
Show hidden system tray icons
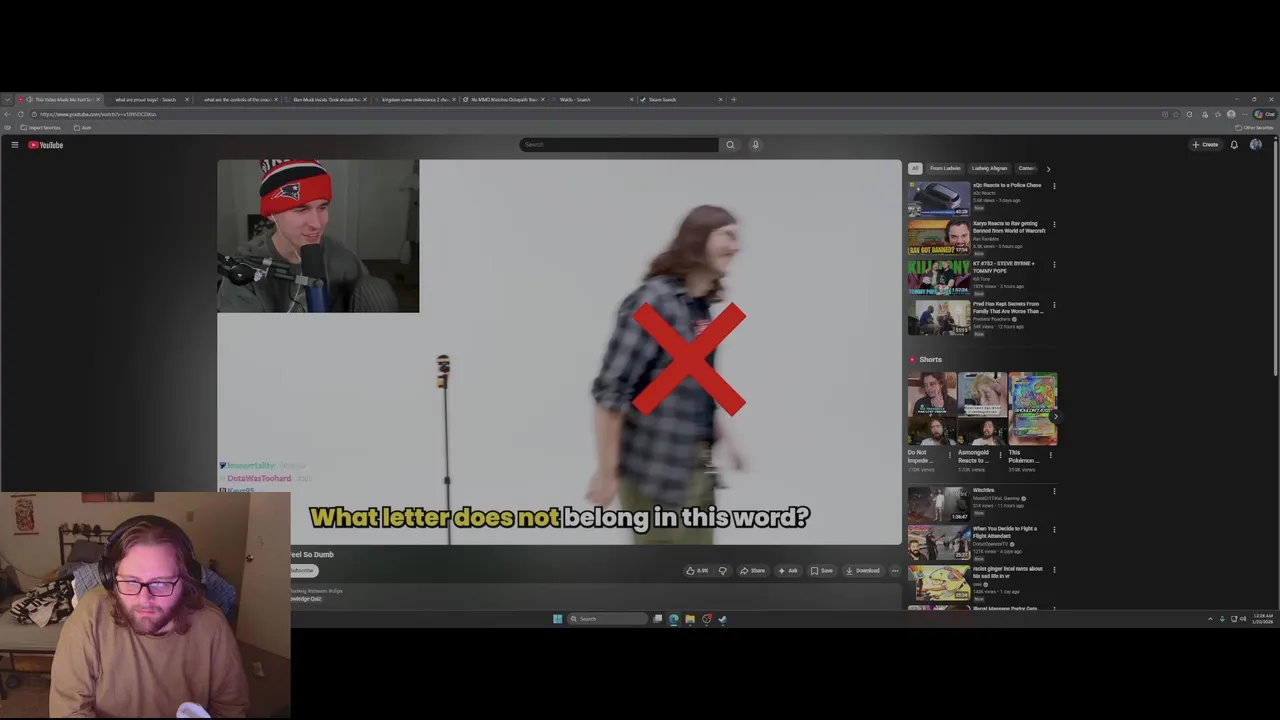click(x=1210, y=619)
